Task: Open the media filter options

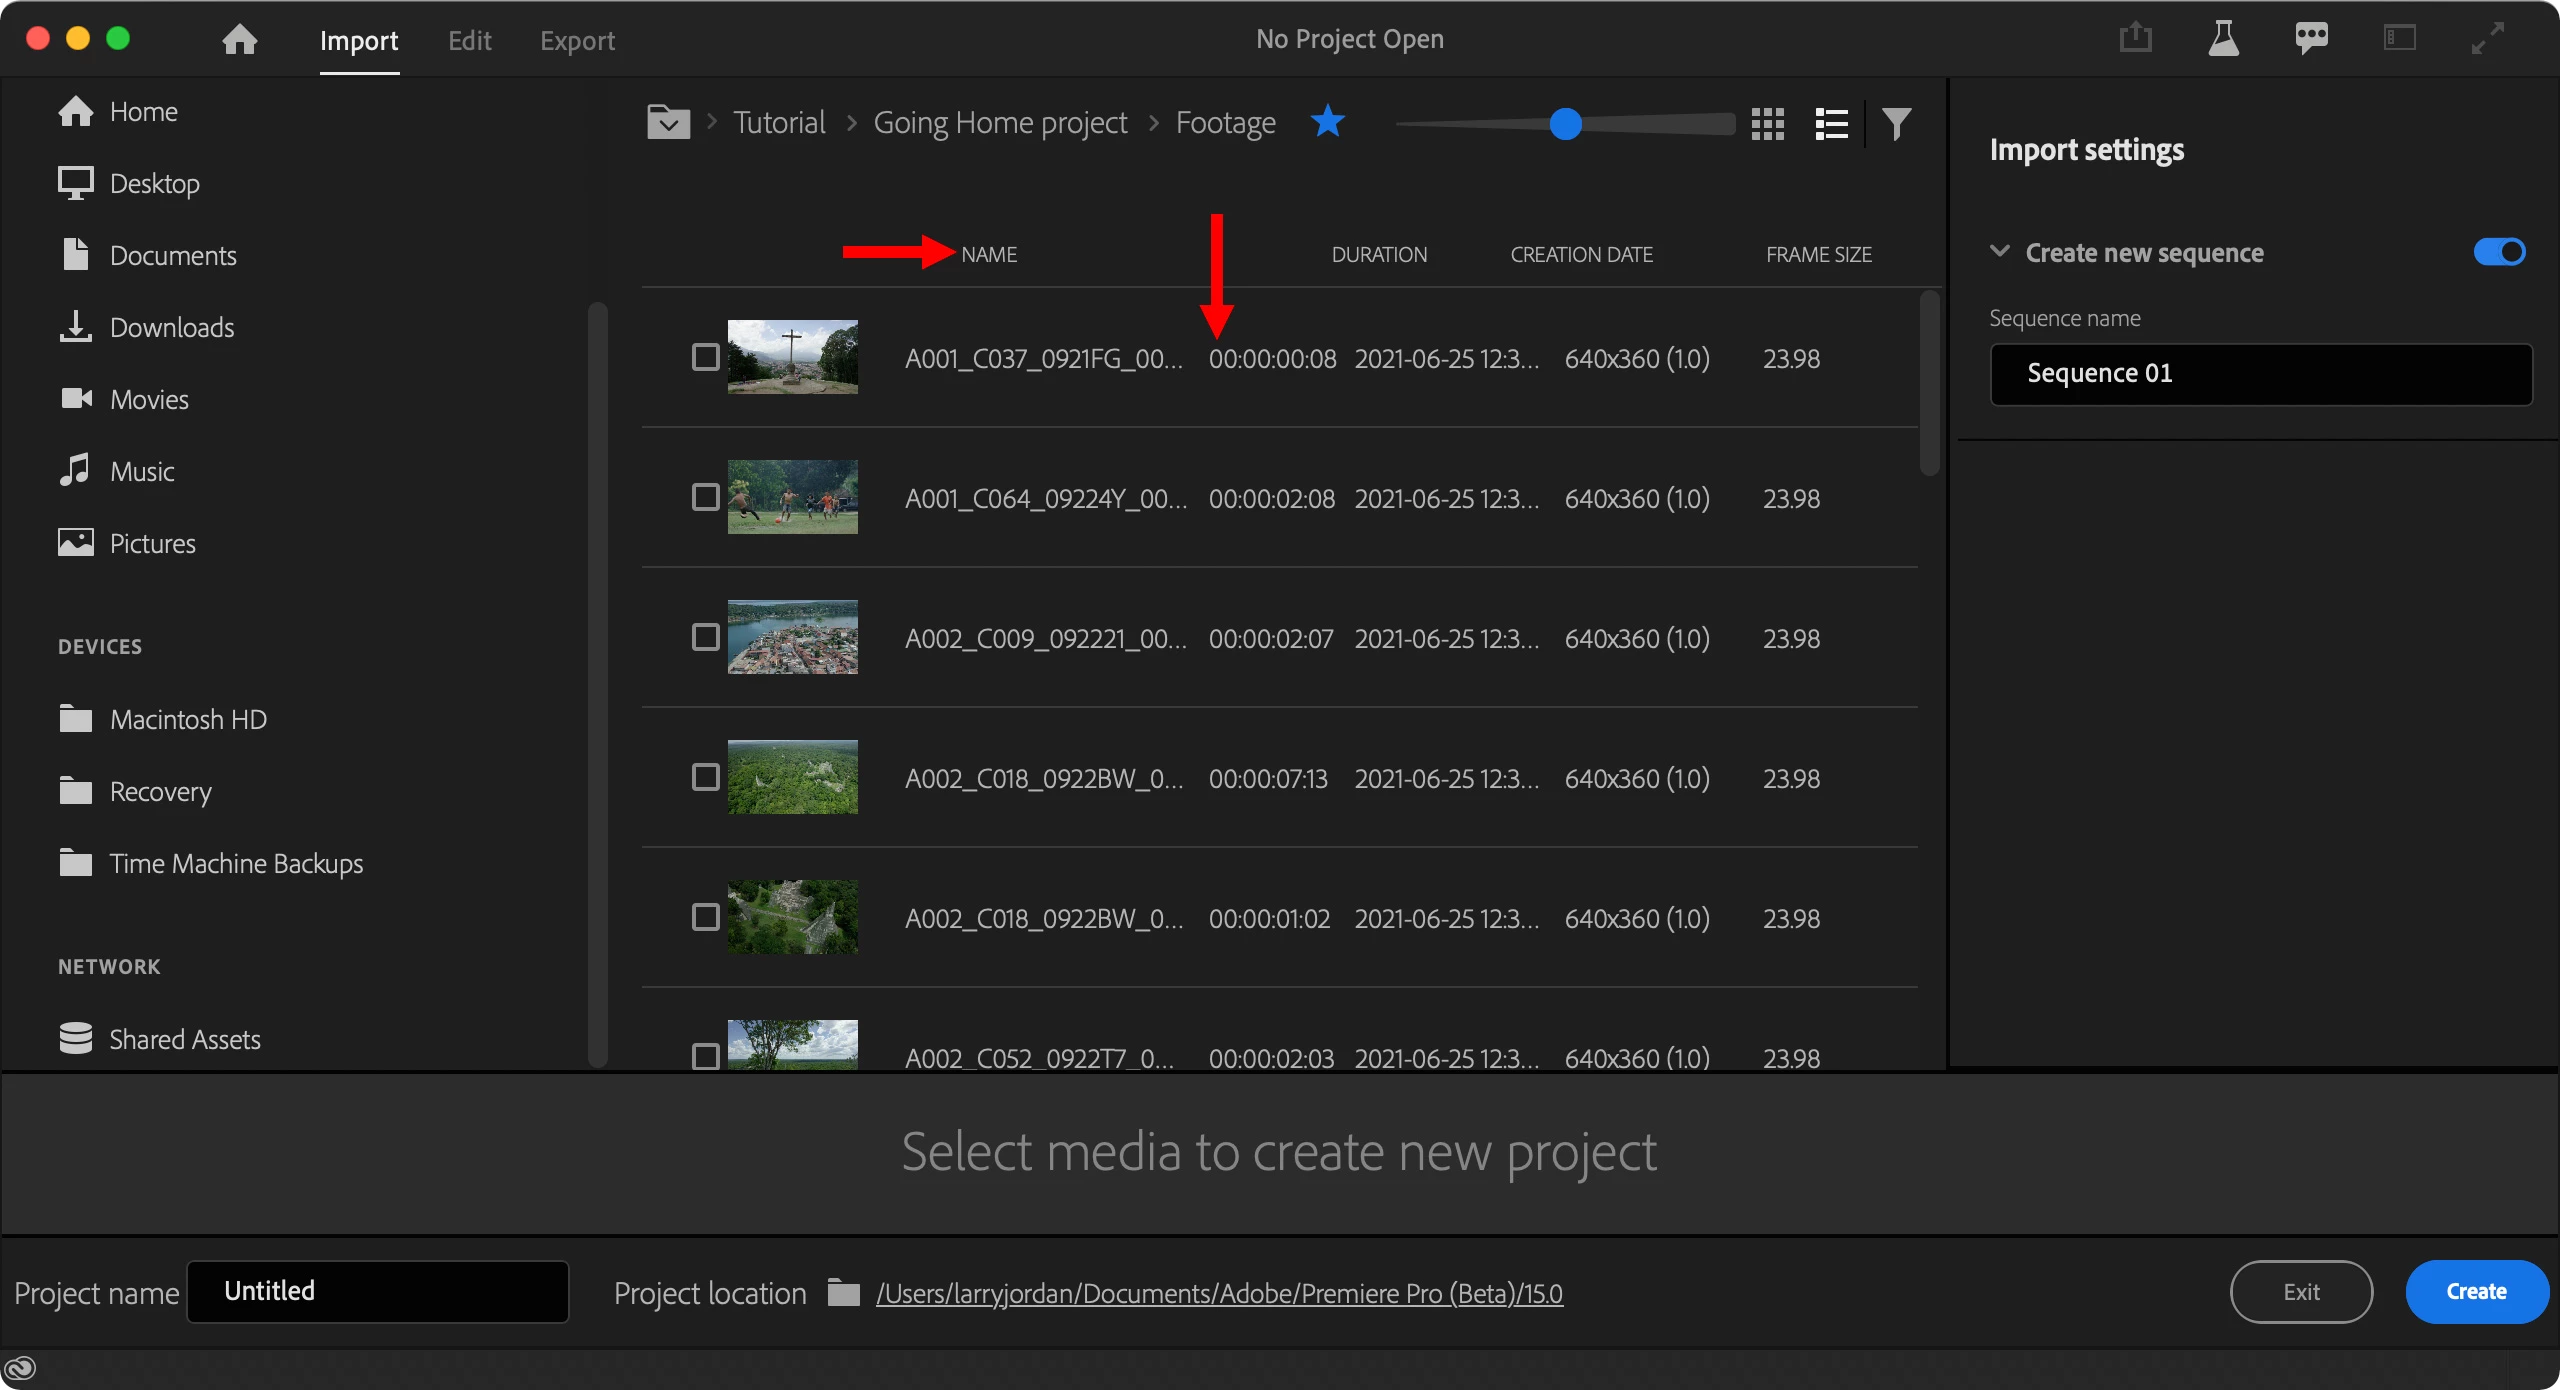Action: [x=1896, y=124]
